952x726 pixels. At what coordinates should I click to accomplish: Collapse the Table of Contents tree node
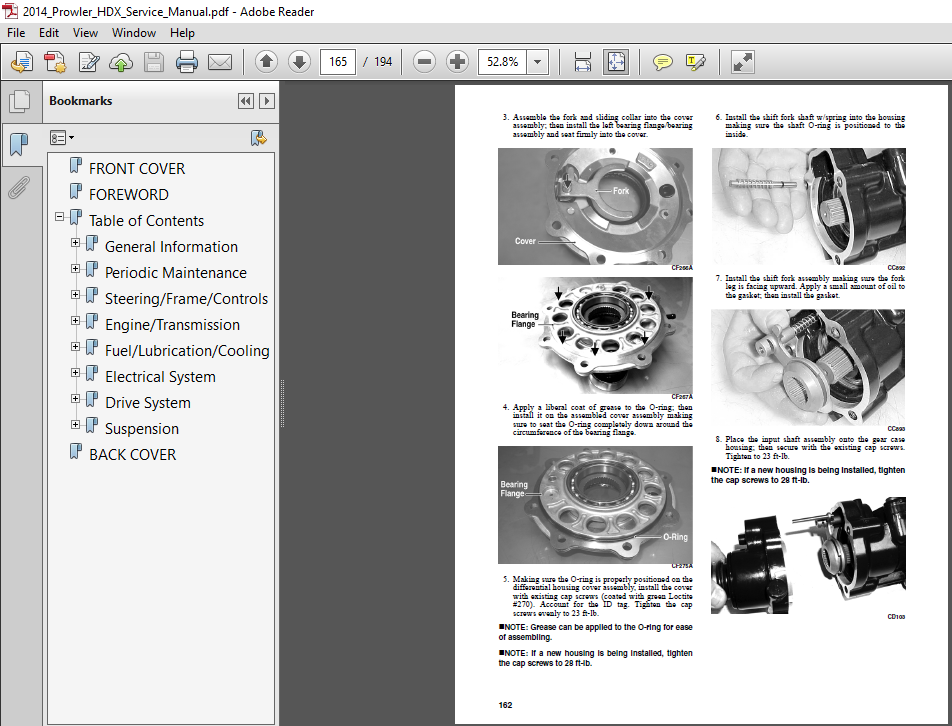pyautogui.click(x=59, y=216)
